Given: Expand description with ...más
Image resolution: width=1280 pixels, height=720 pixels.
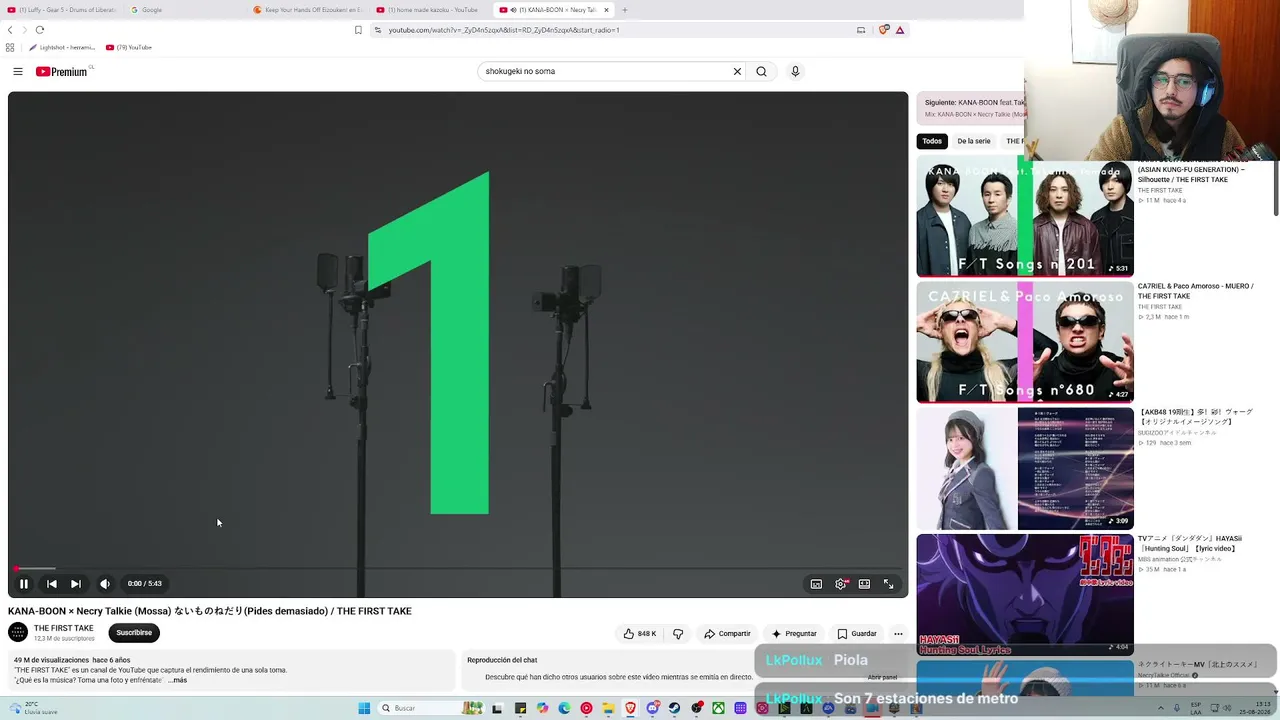Looking at the screenshot, I should click(178, 680).
